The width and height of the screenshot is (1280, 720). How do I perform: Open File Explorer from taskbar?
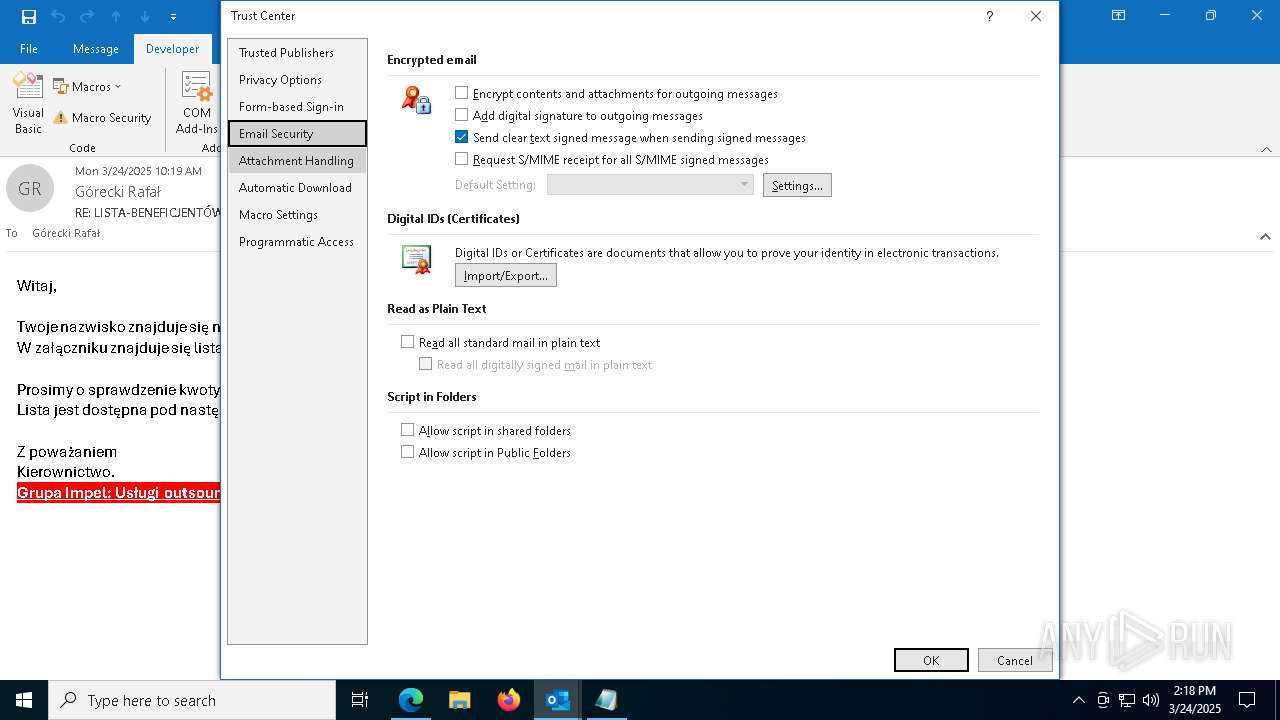click(460, 700)
